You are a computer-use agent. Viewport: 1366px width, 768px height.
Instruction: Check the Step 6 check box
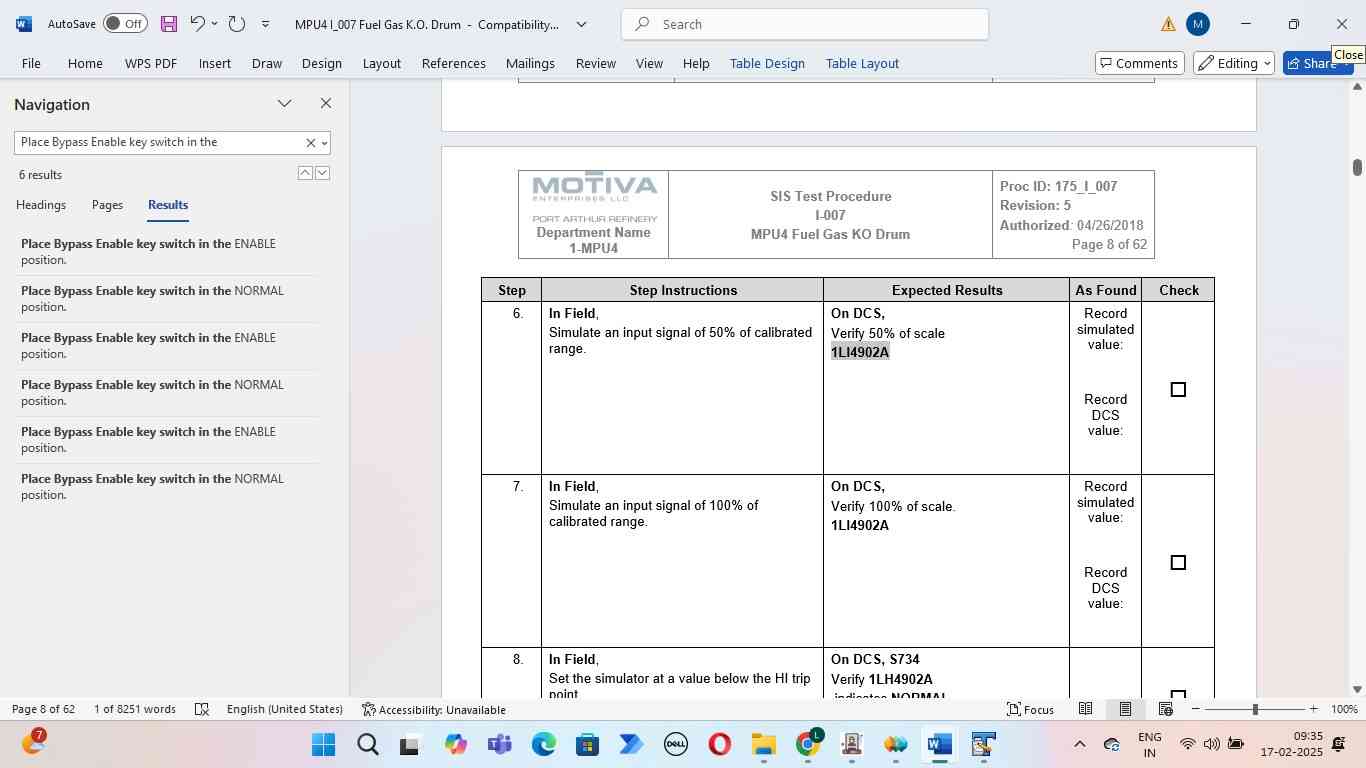point(1178,390)
